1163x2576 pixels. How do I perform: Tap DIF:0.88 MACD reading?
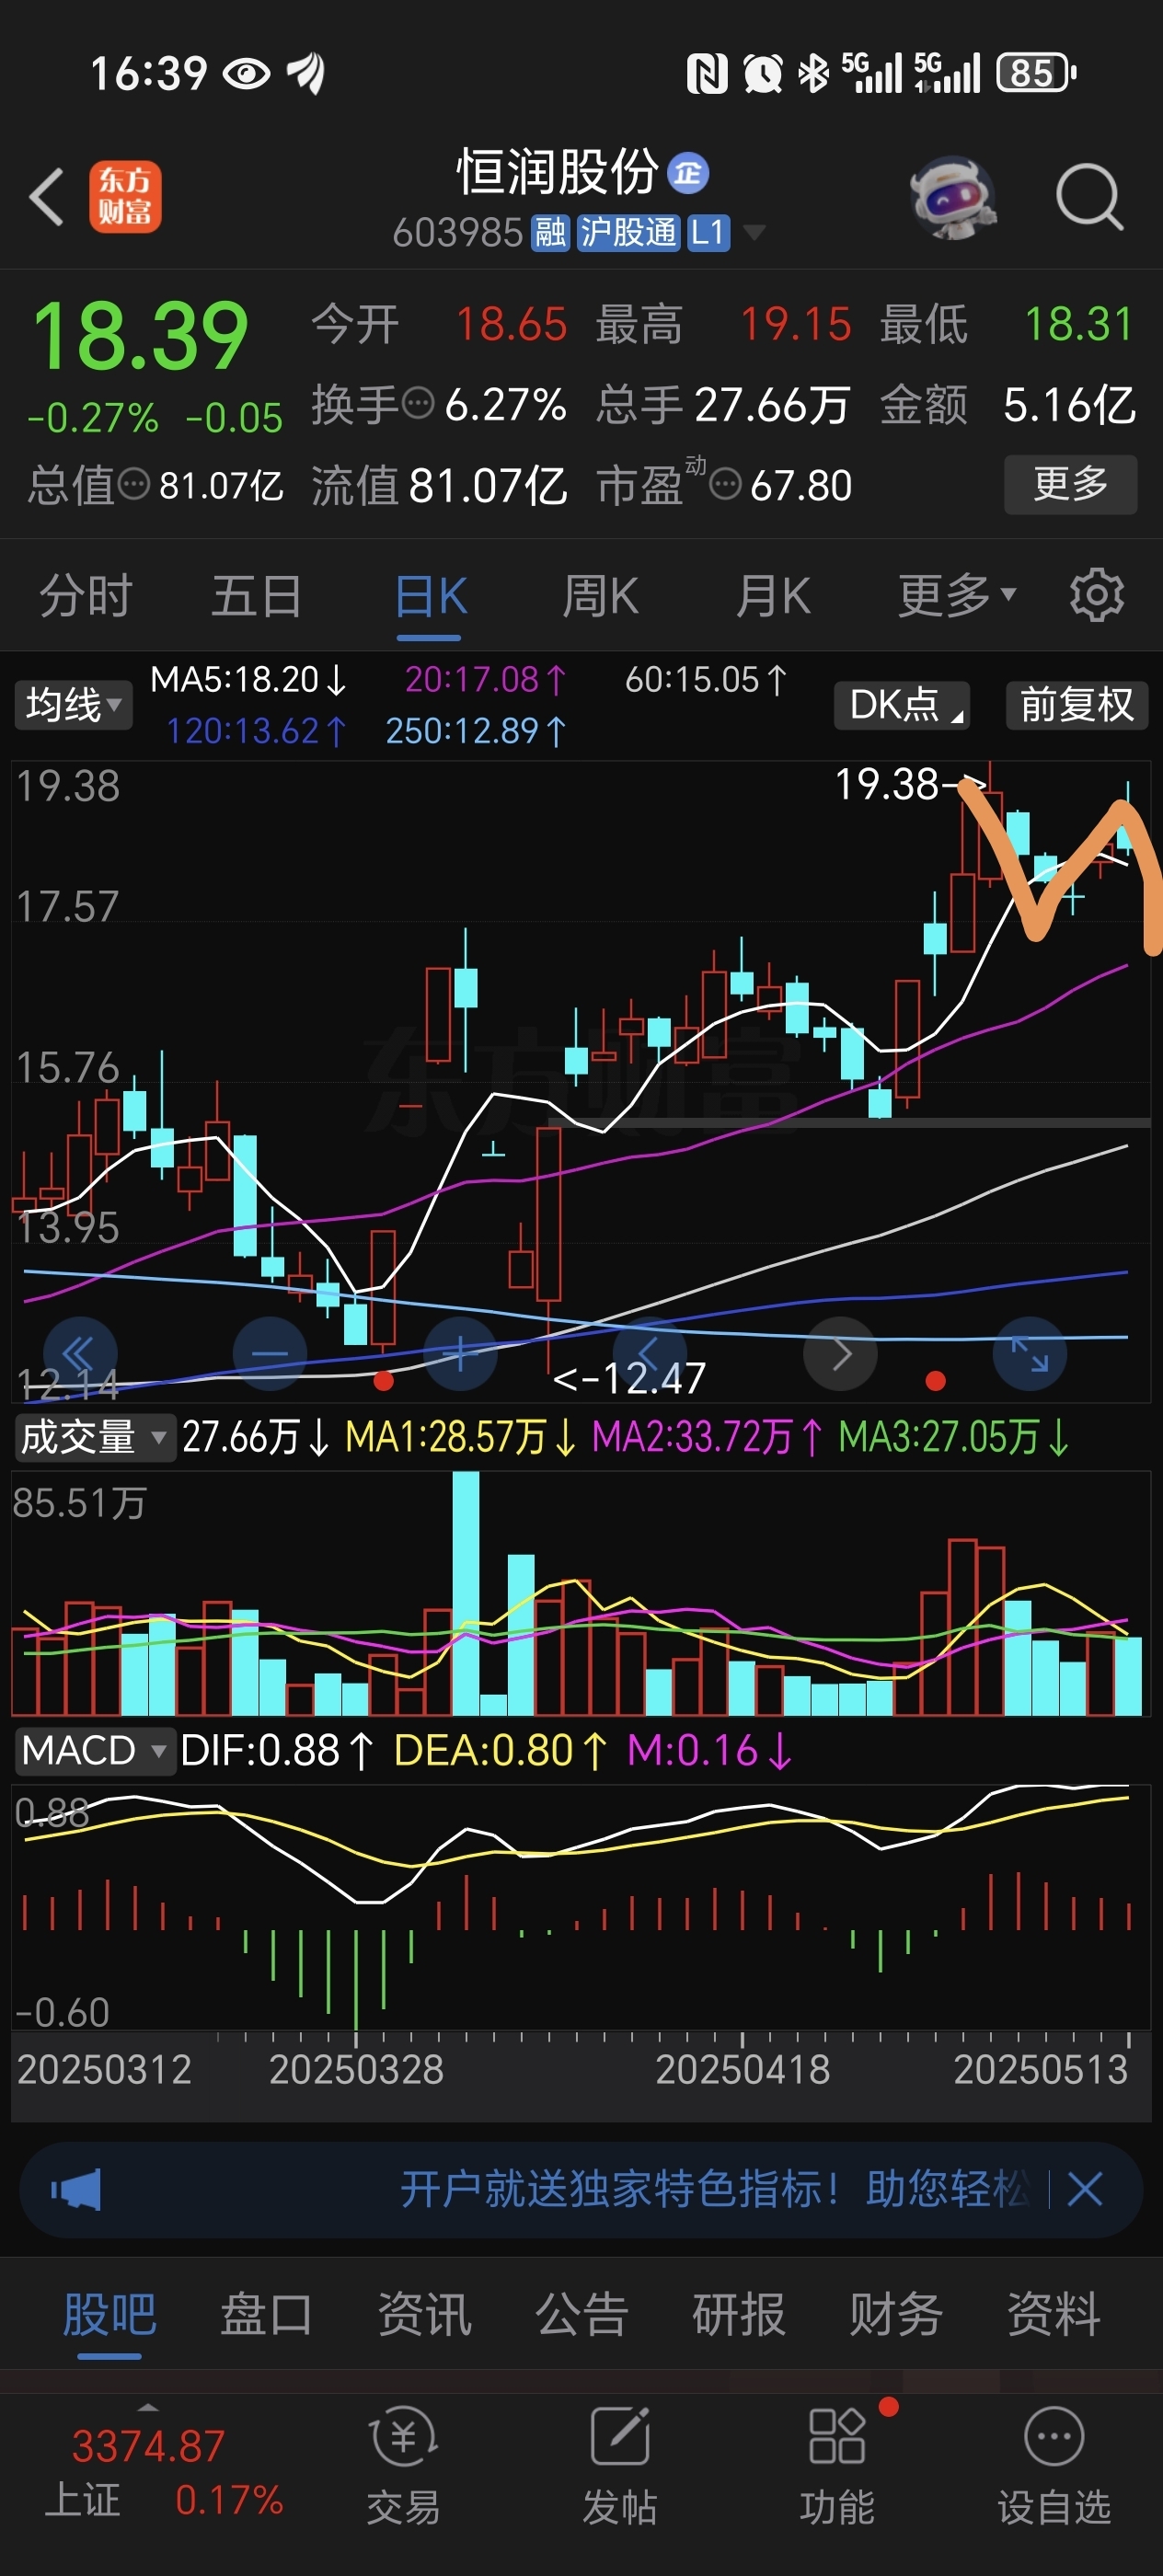click(x=277, y=1751)
